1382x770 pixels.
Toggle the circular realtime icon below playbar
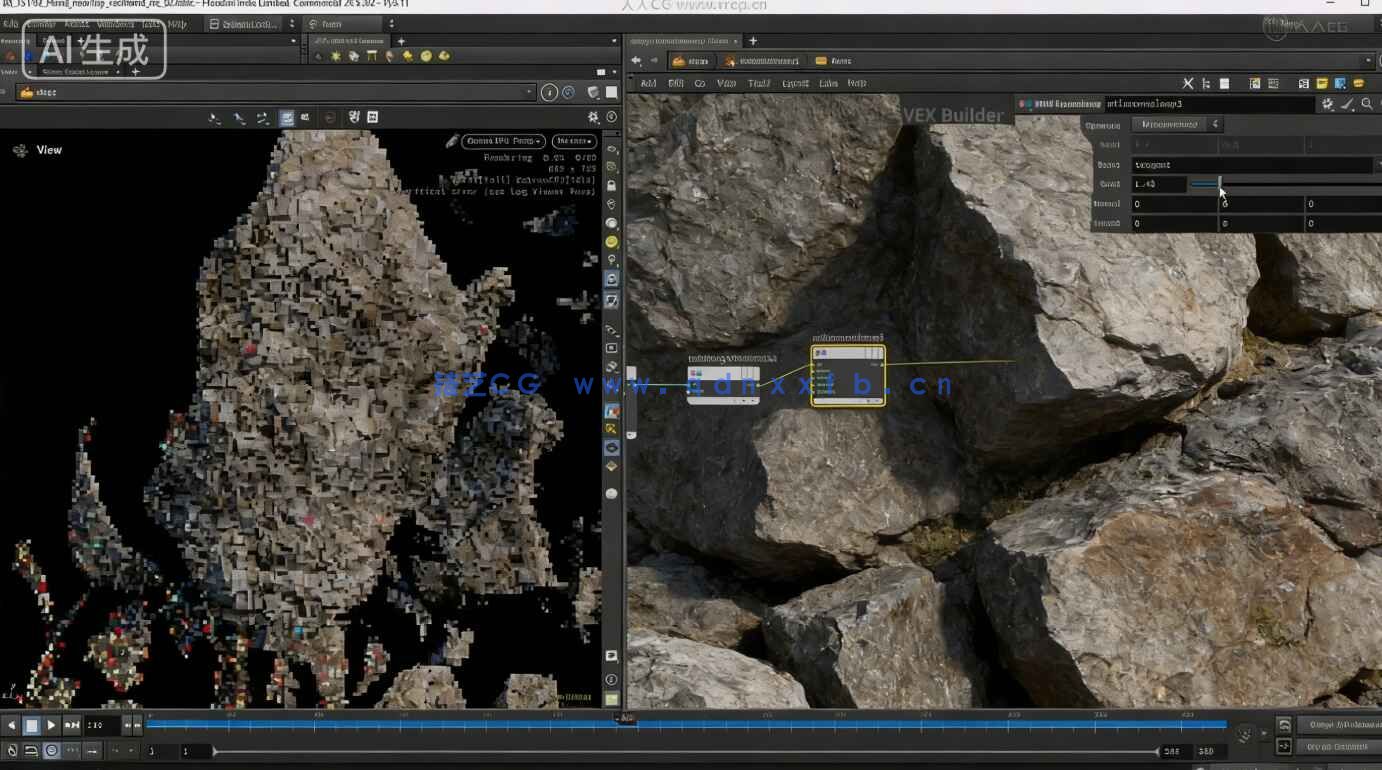coord(51,750)
